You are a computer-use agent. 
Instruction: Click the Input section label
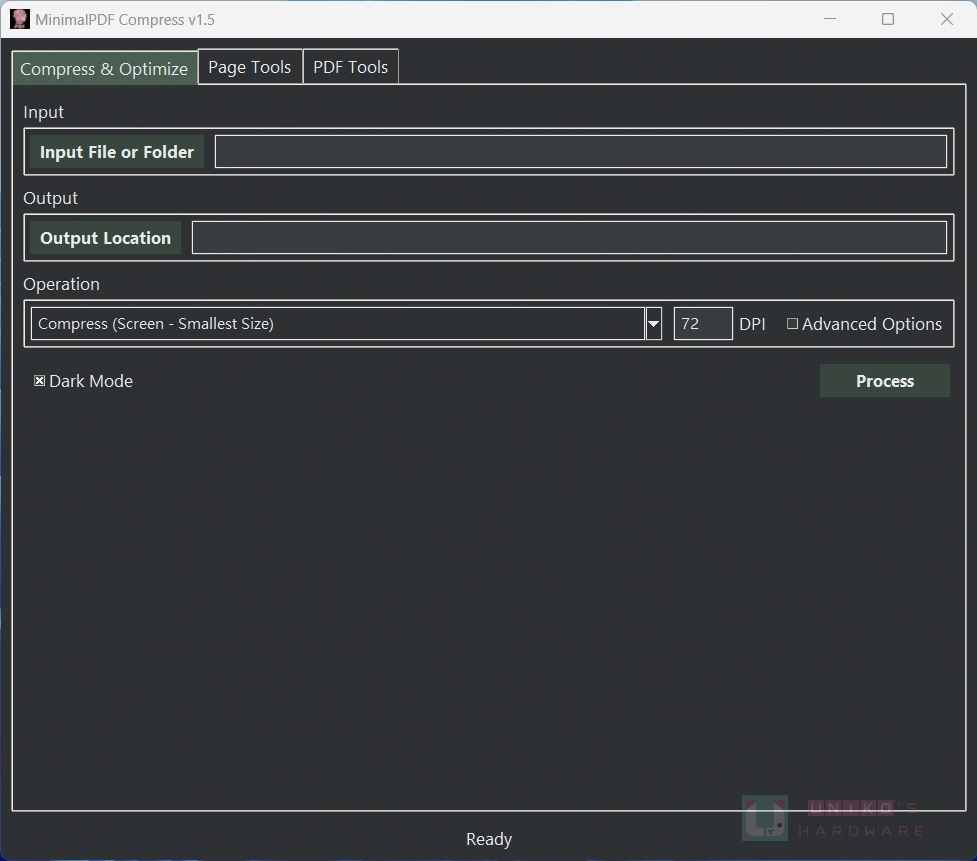click(x=43, y=112)
